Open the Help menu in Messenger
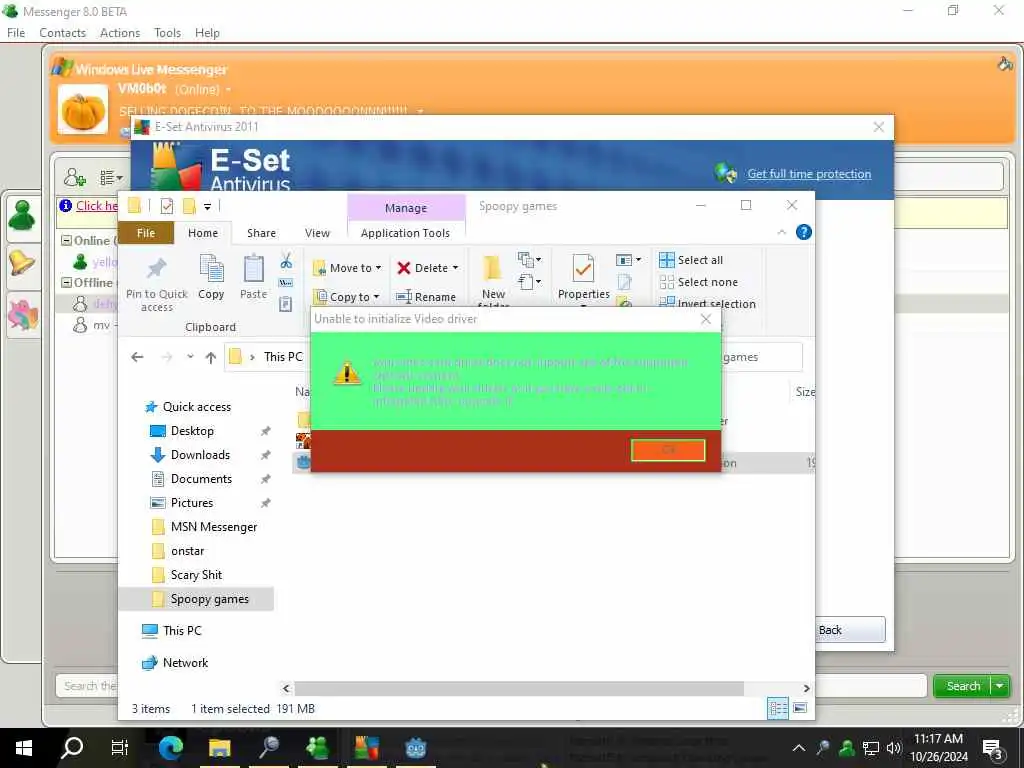 pyautogui.click(x=207, y=33)
